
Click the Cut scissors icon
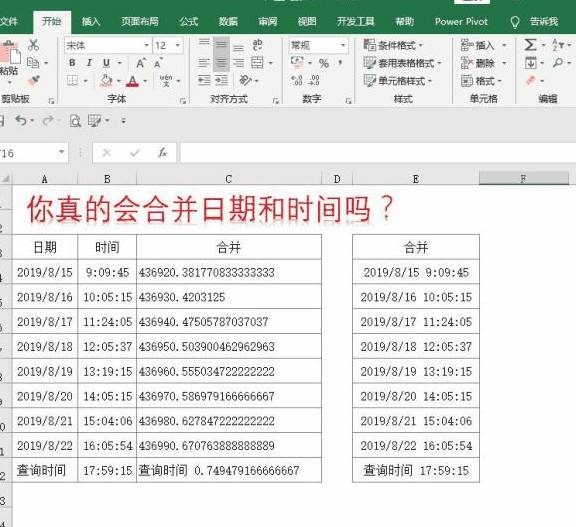pyautogui.click(x=33, y=45)
